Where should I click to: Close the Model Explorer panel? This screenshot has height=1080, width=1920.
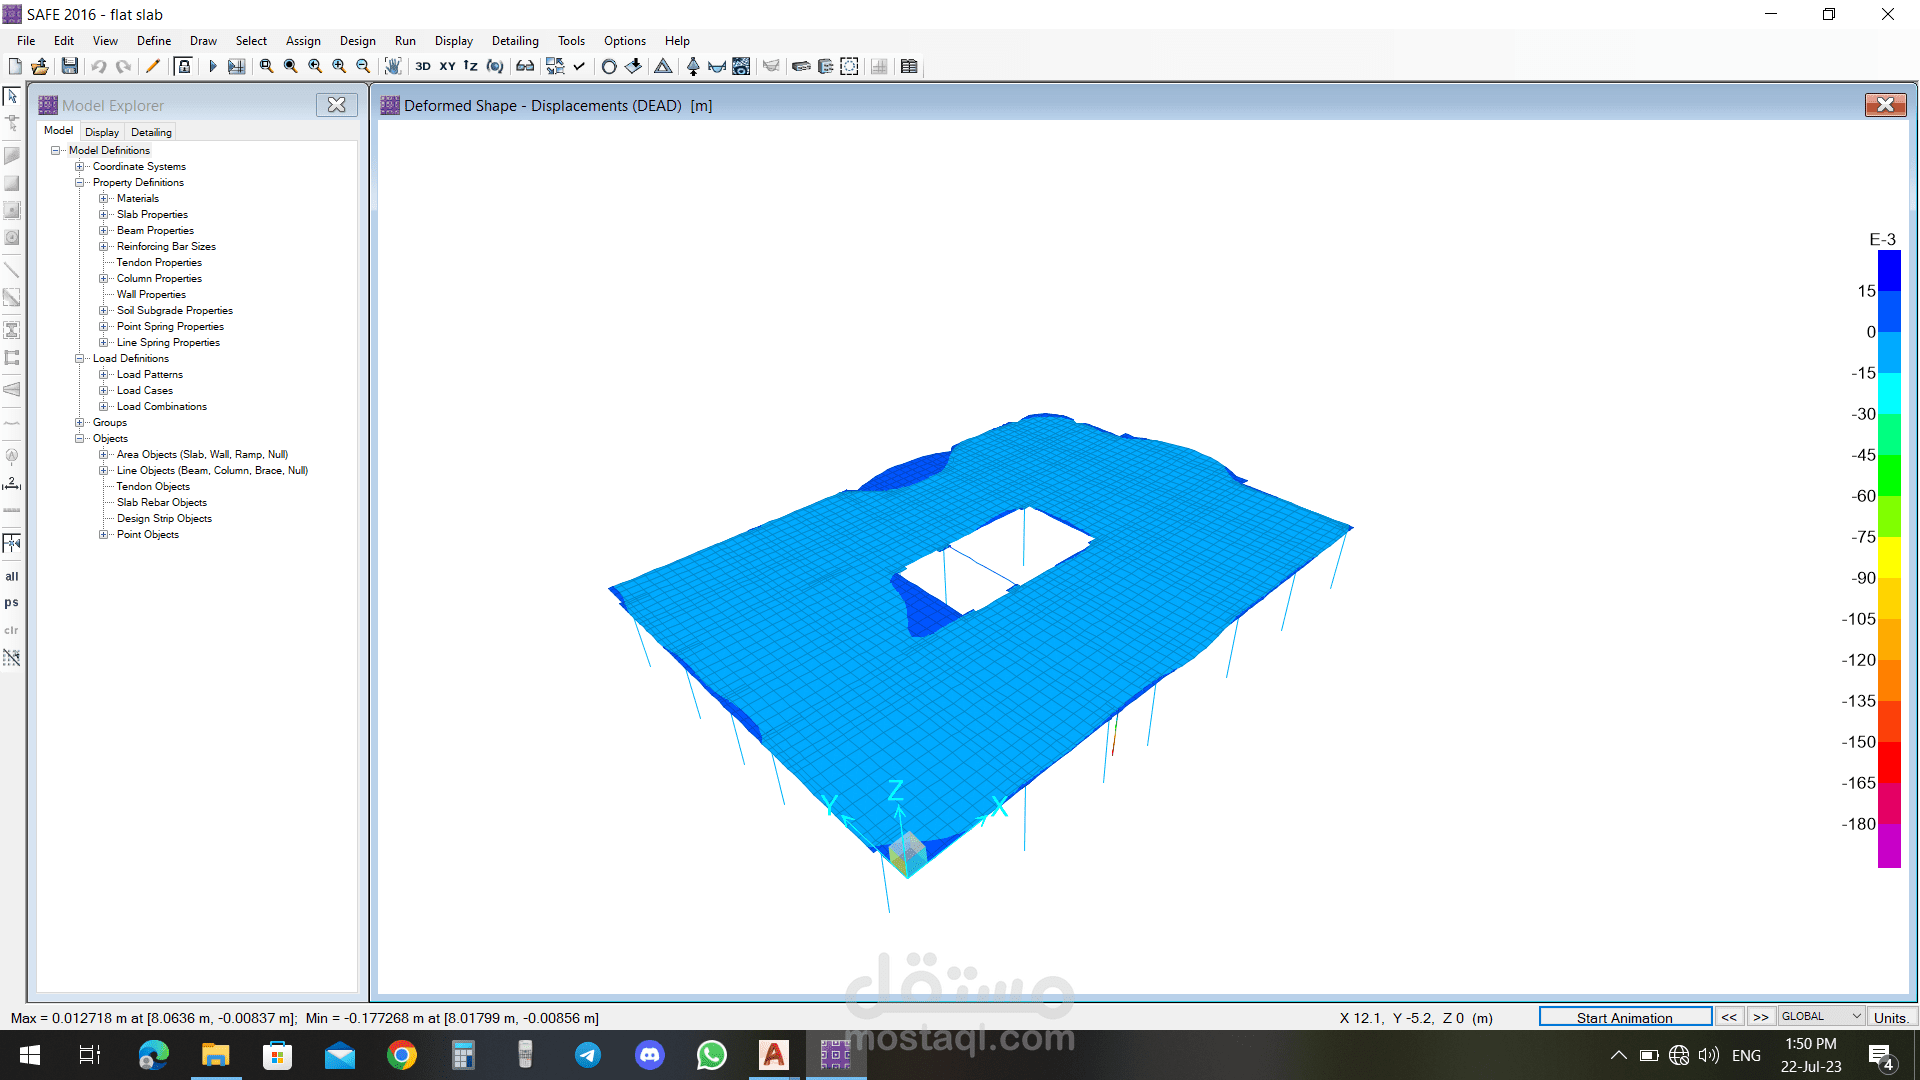[337, 105]
